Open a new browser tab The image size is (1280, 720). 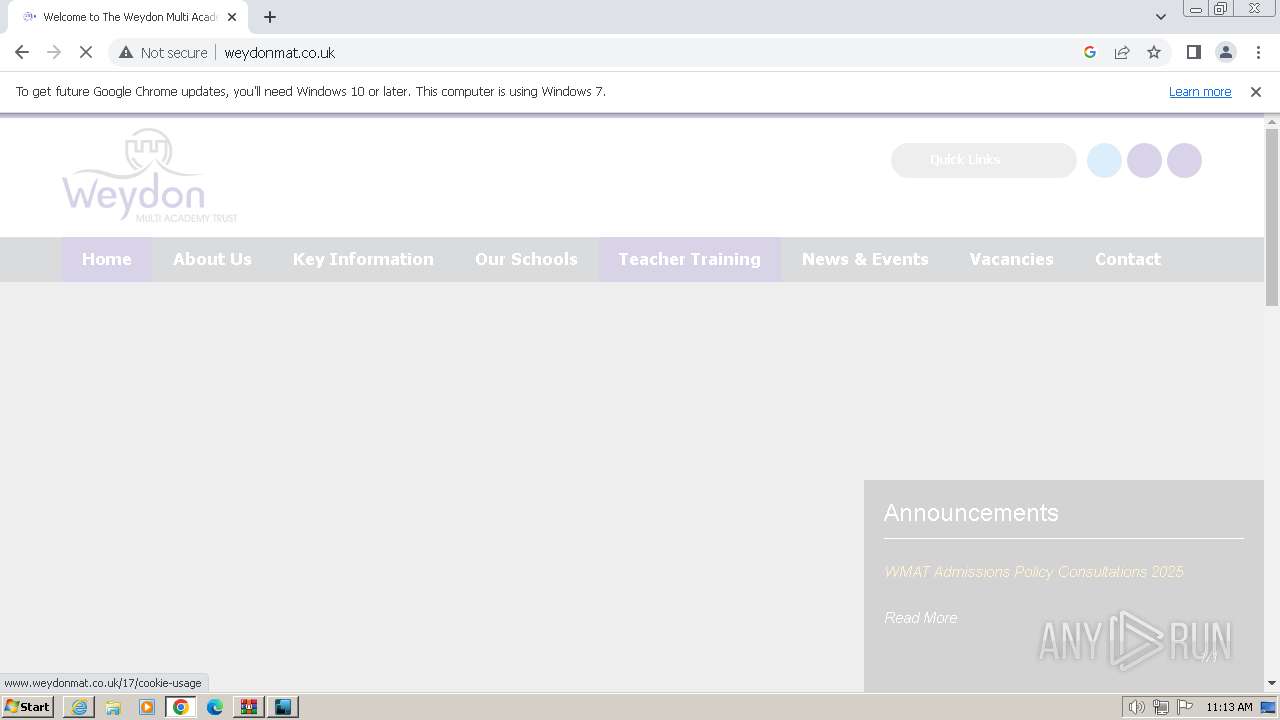[x=270, y=17]
